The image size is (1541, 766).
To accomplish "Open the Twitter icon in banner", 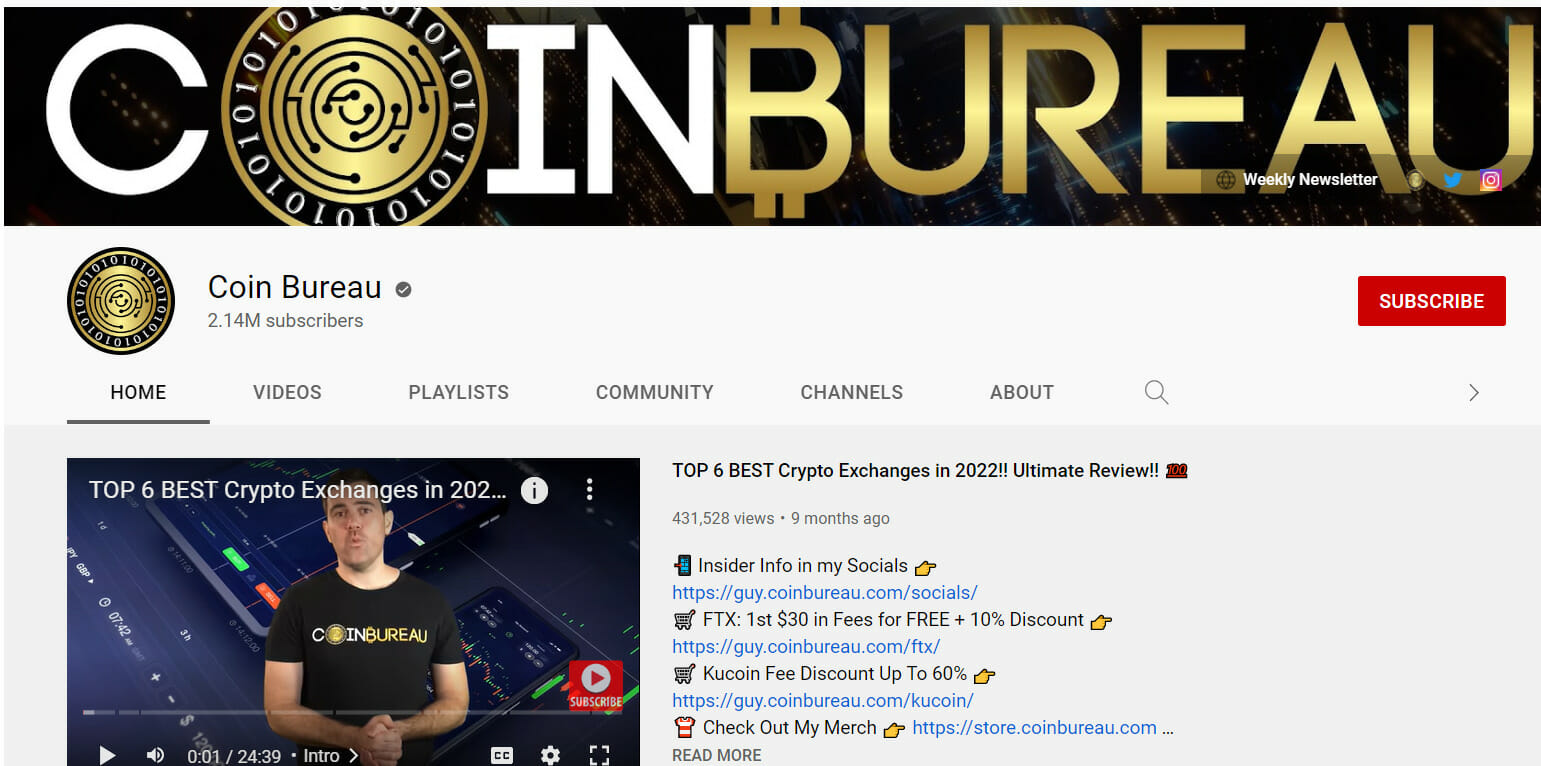I will coord(1452,180).
